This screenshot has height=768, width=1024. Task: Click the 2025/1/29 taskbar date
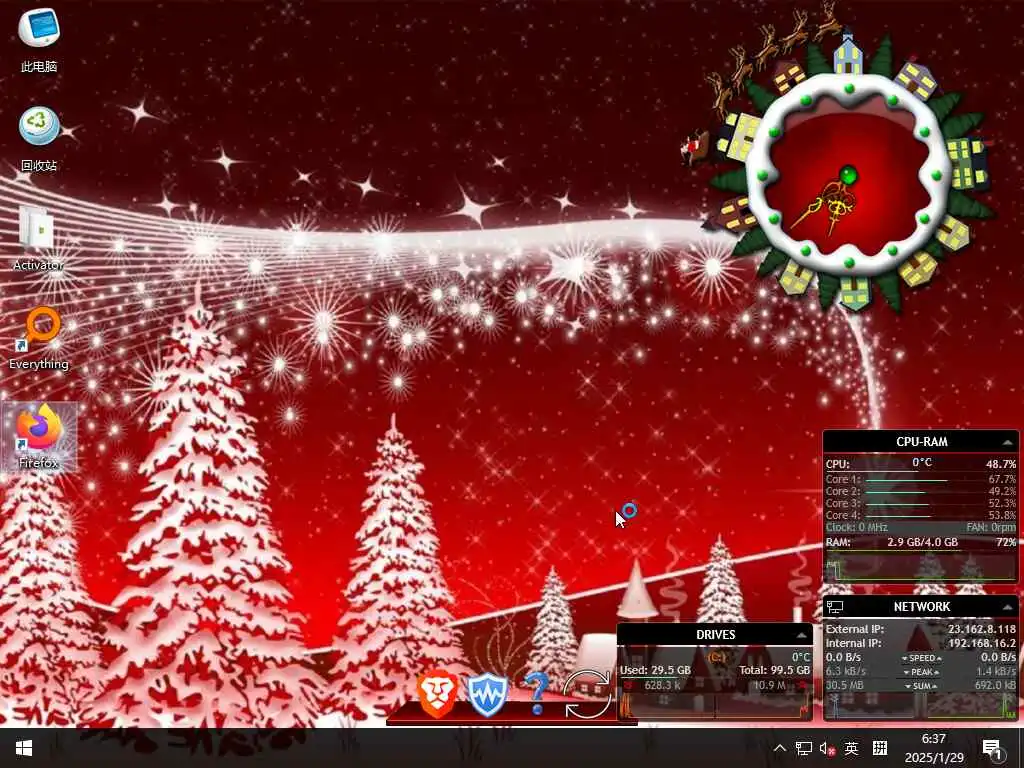coord(934,758)
